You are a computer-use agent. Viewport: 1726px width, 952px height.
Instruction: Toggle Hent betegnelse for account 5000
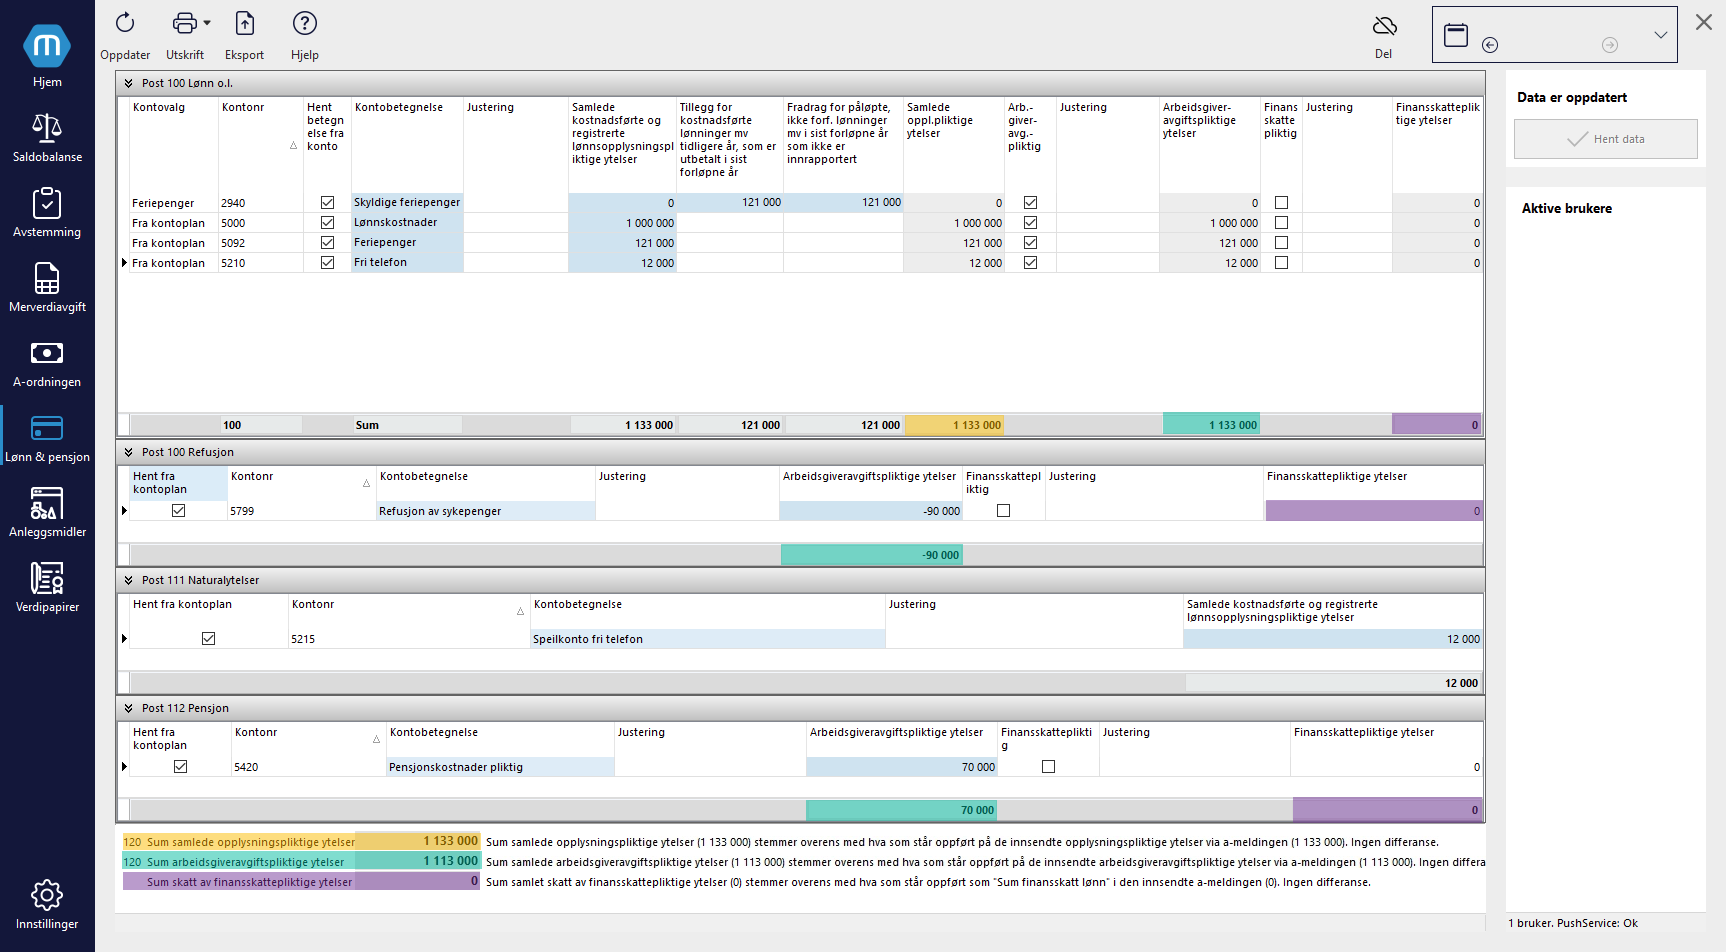(327, 223)
